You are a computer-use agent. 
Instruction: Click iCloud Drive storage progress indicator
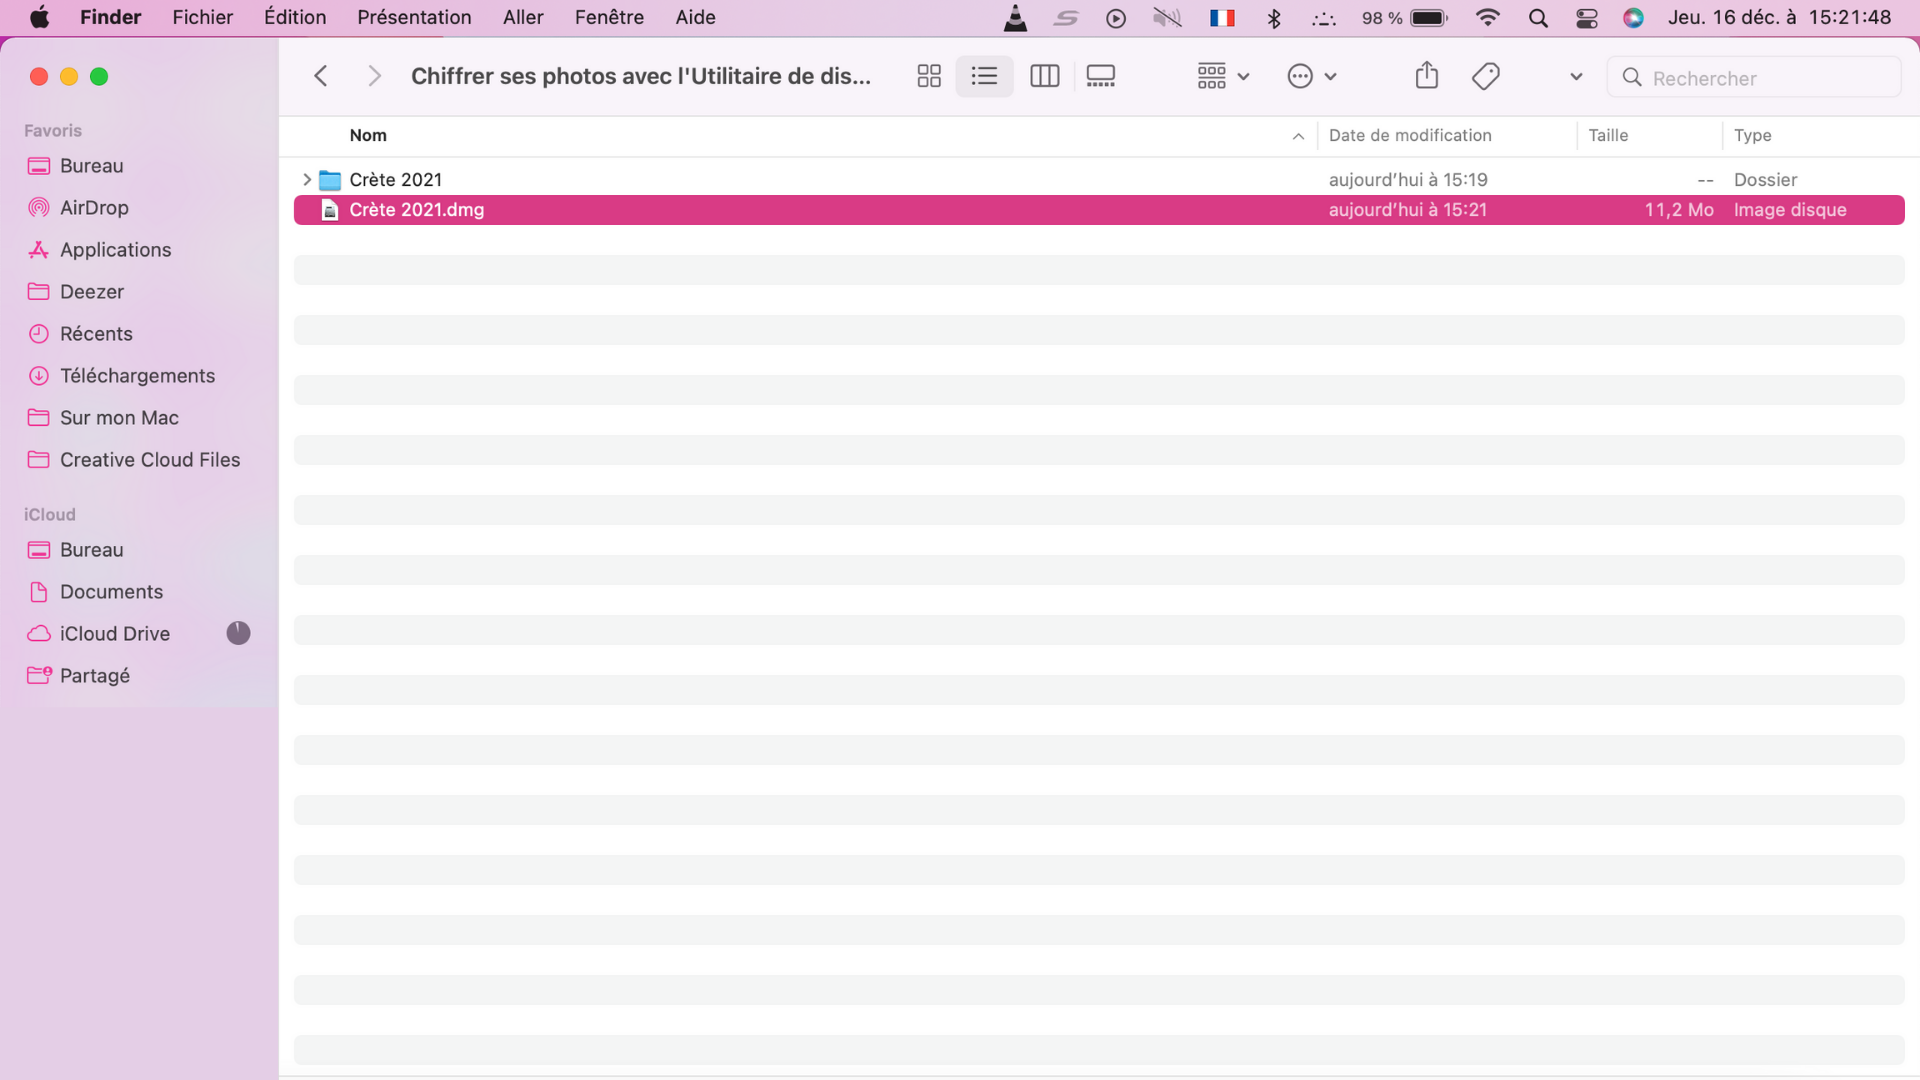tap(238, 633)
